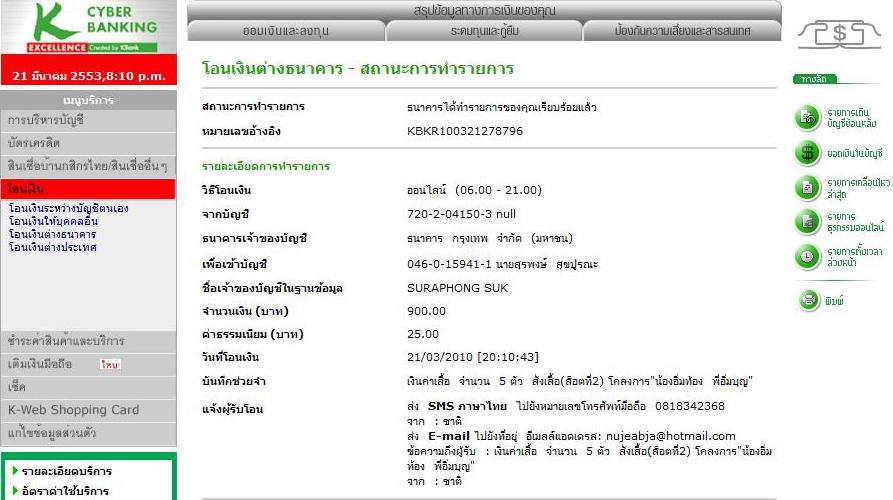Click the scheduled transactions clock icon

point(808,256)
